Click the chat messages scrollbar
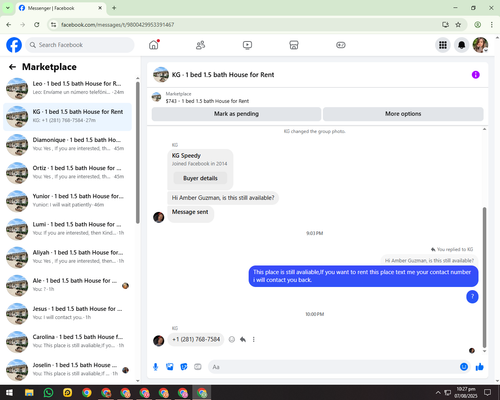 tap(484, 277)
